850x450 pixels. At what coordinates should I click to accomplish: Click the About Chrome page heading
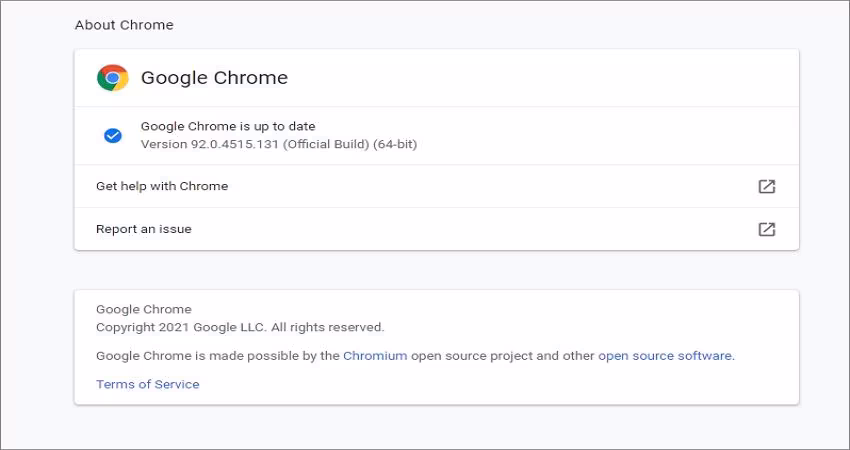(124, 25)
